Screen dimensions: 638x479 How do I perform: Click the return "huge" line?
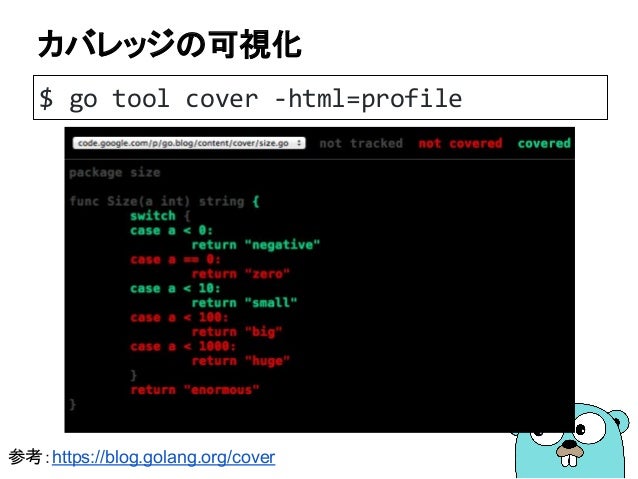pos(240,361)
